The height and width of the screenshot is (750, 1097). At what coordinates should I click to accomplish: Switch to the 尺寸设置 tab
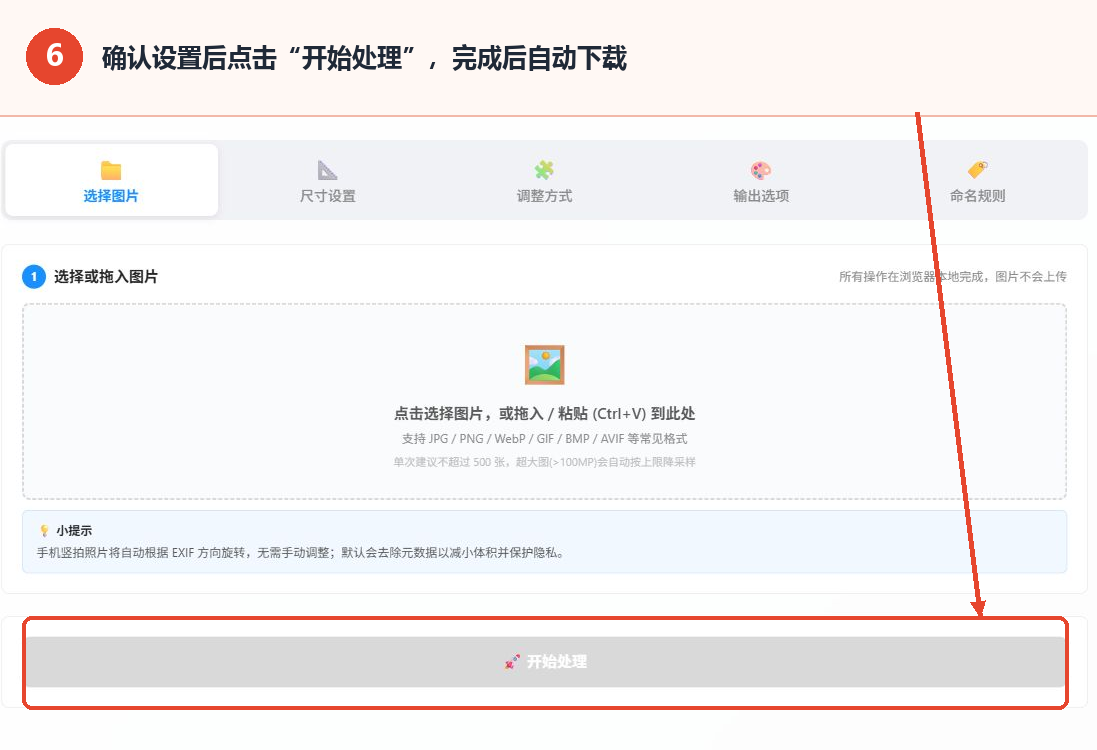click(x=327, y=181)
